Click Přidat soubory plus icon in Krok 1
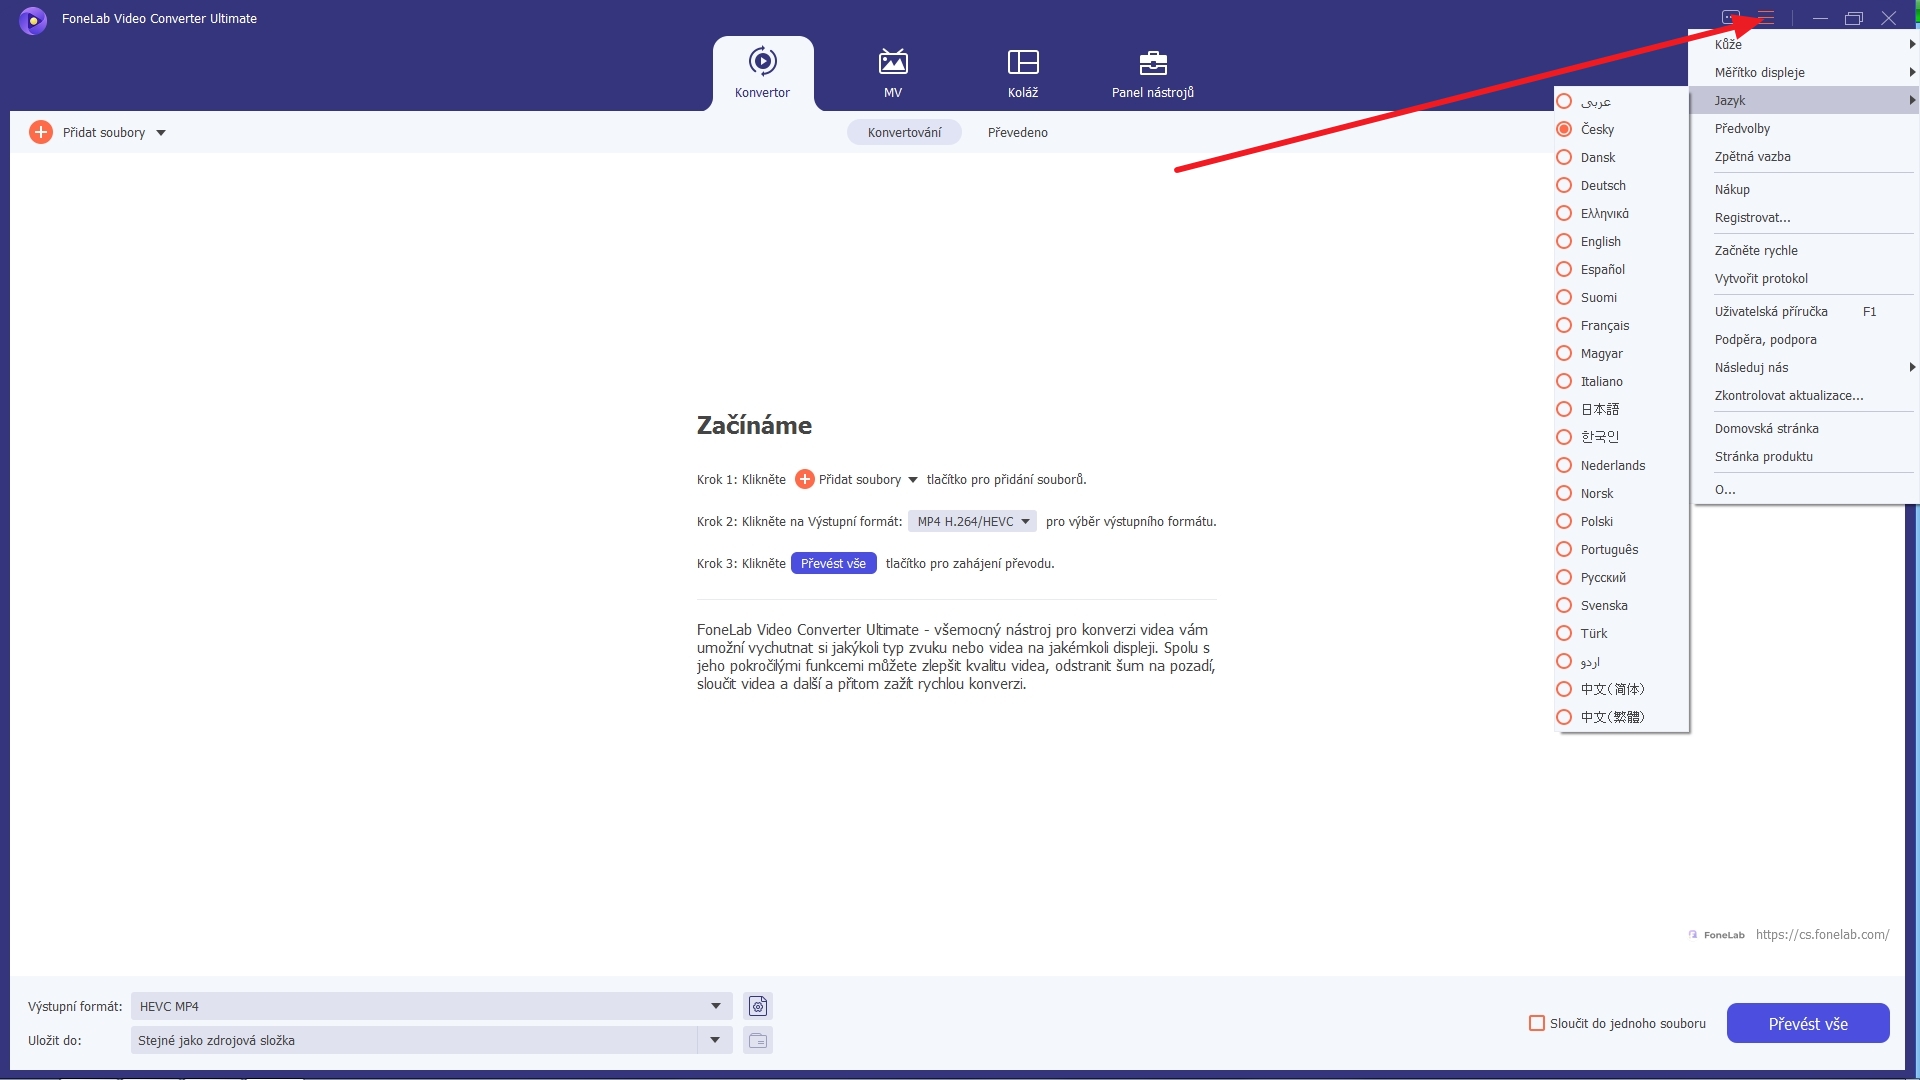Viewport: 1920px width, 1080px height. click(804, 479)
